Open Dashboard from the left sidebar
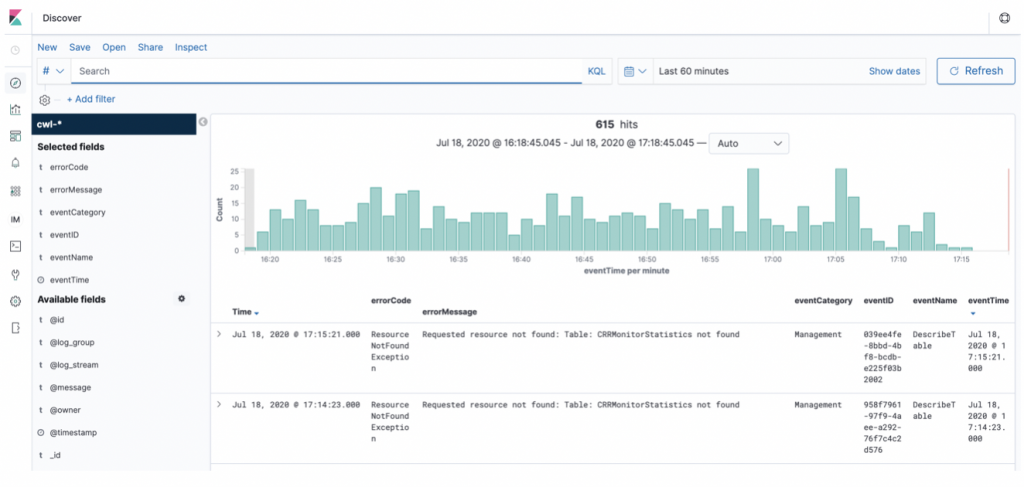The width and height of the screenshot is (1024, 487). click(x=15, y=136)
